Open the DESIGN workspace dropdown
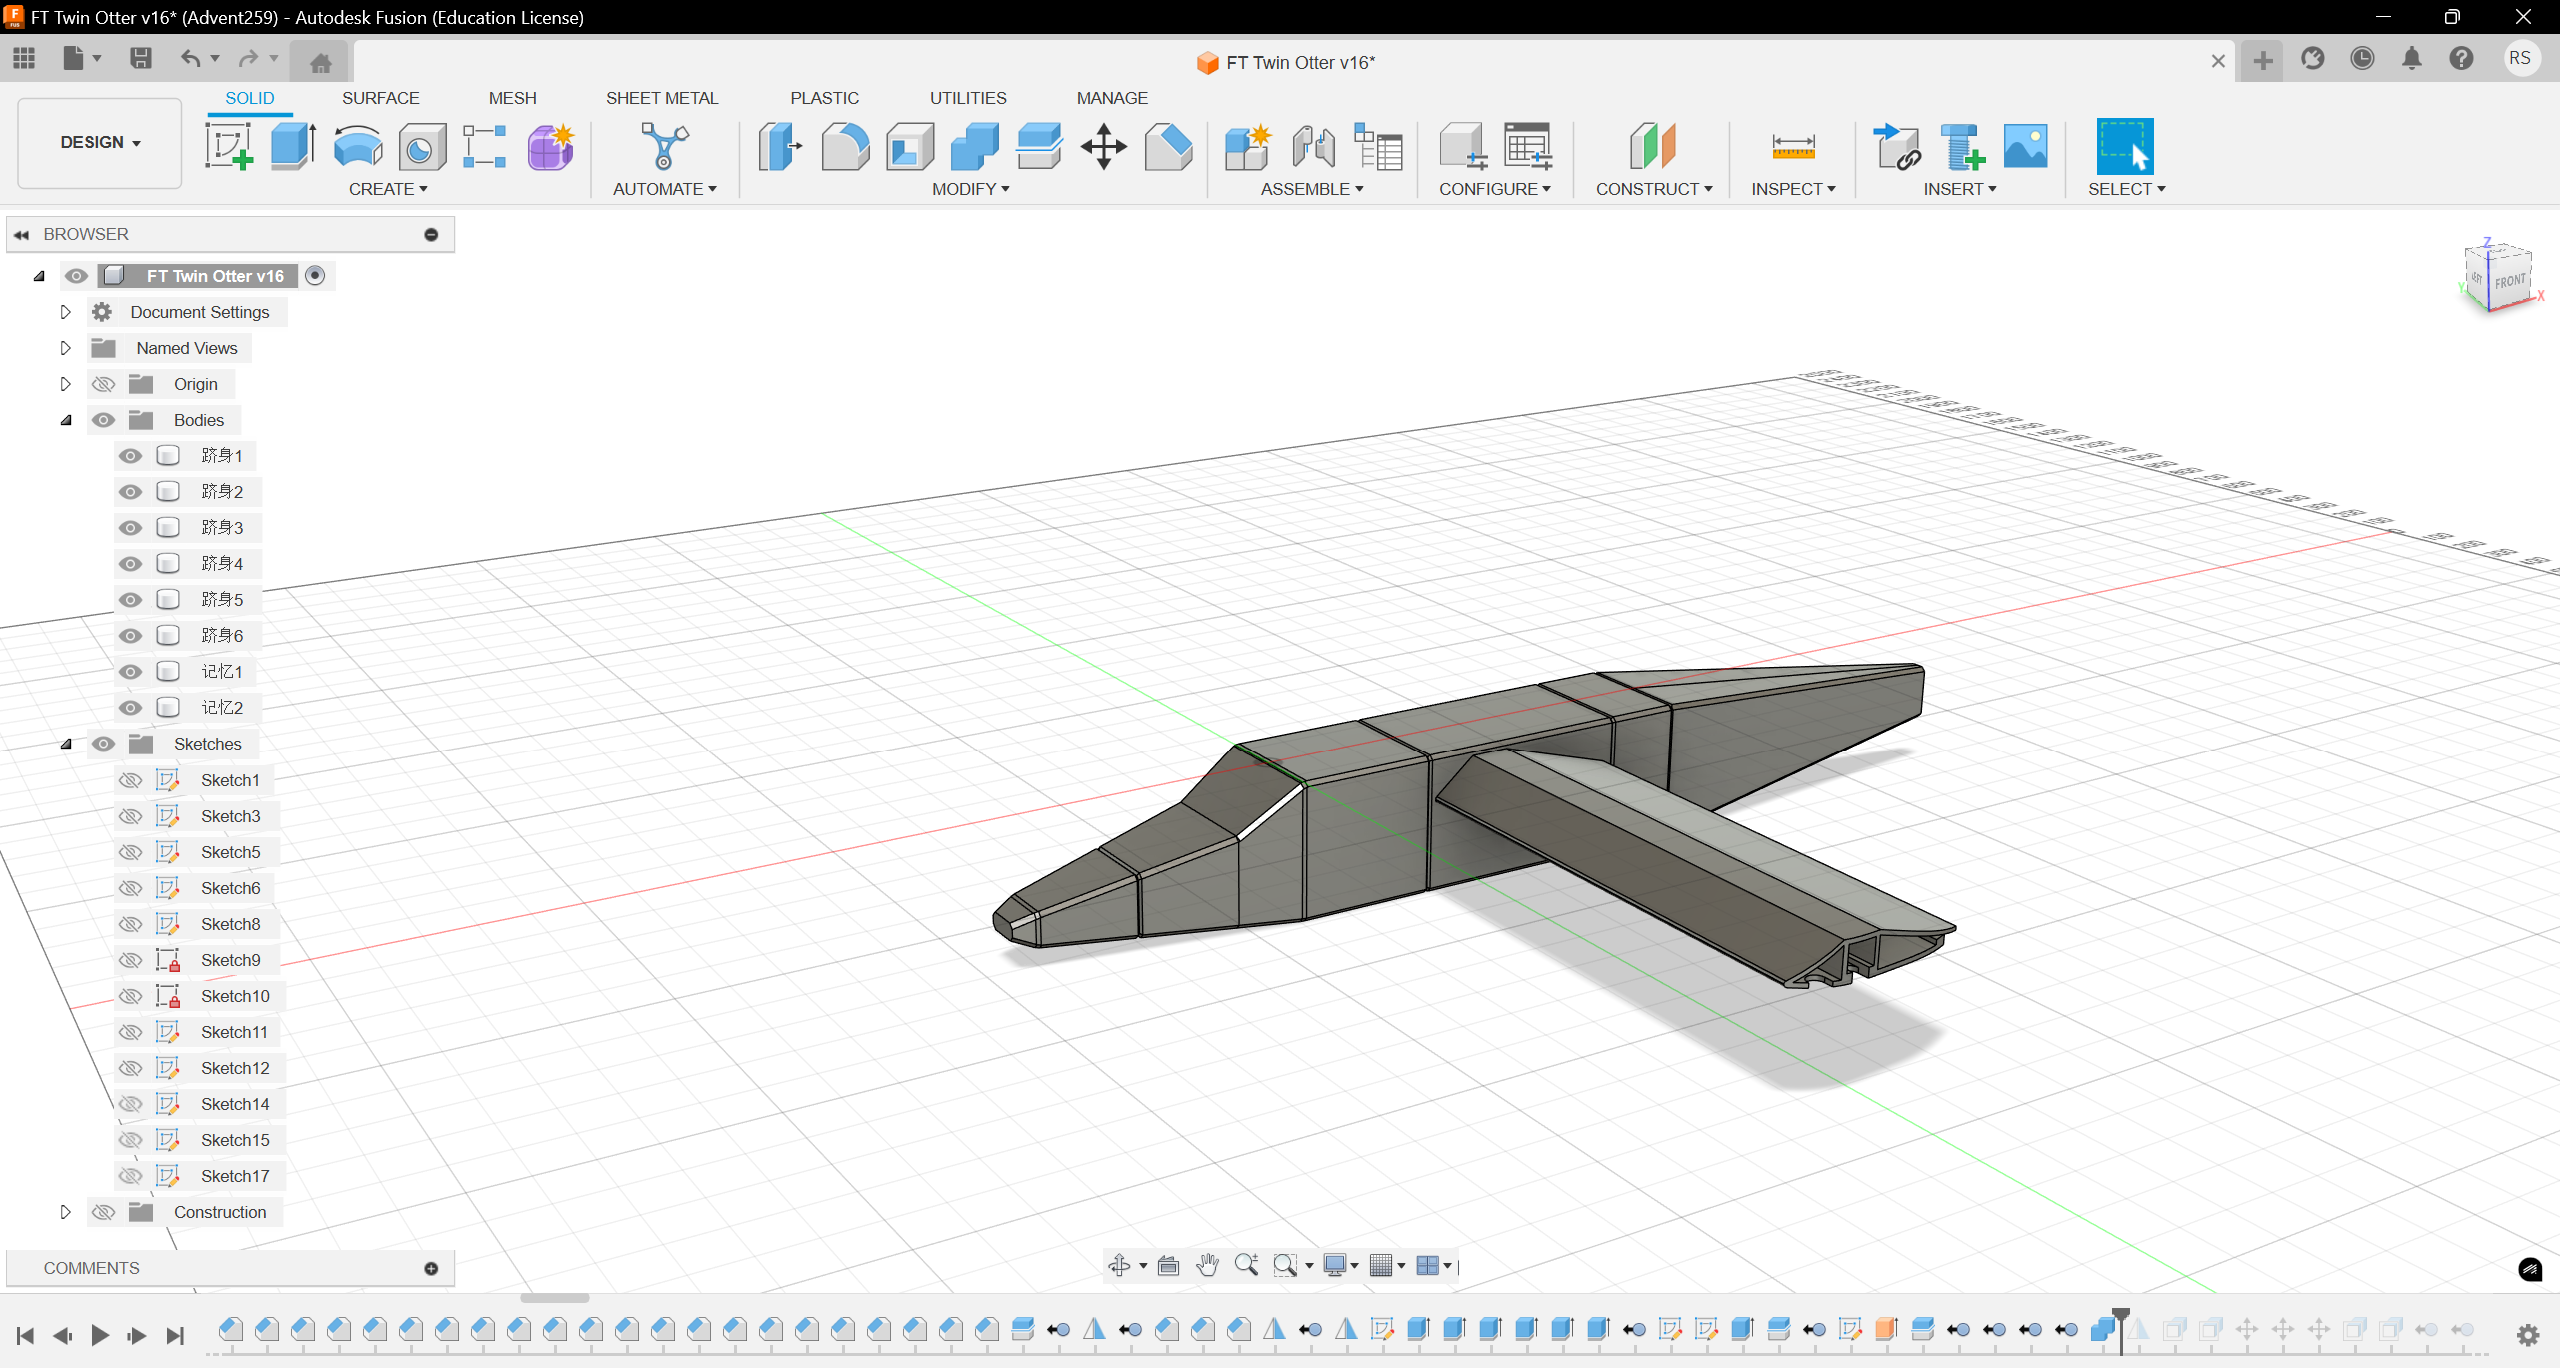The width and height of the screenshot is (2560, 1368). [100, 143]
